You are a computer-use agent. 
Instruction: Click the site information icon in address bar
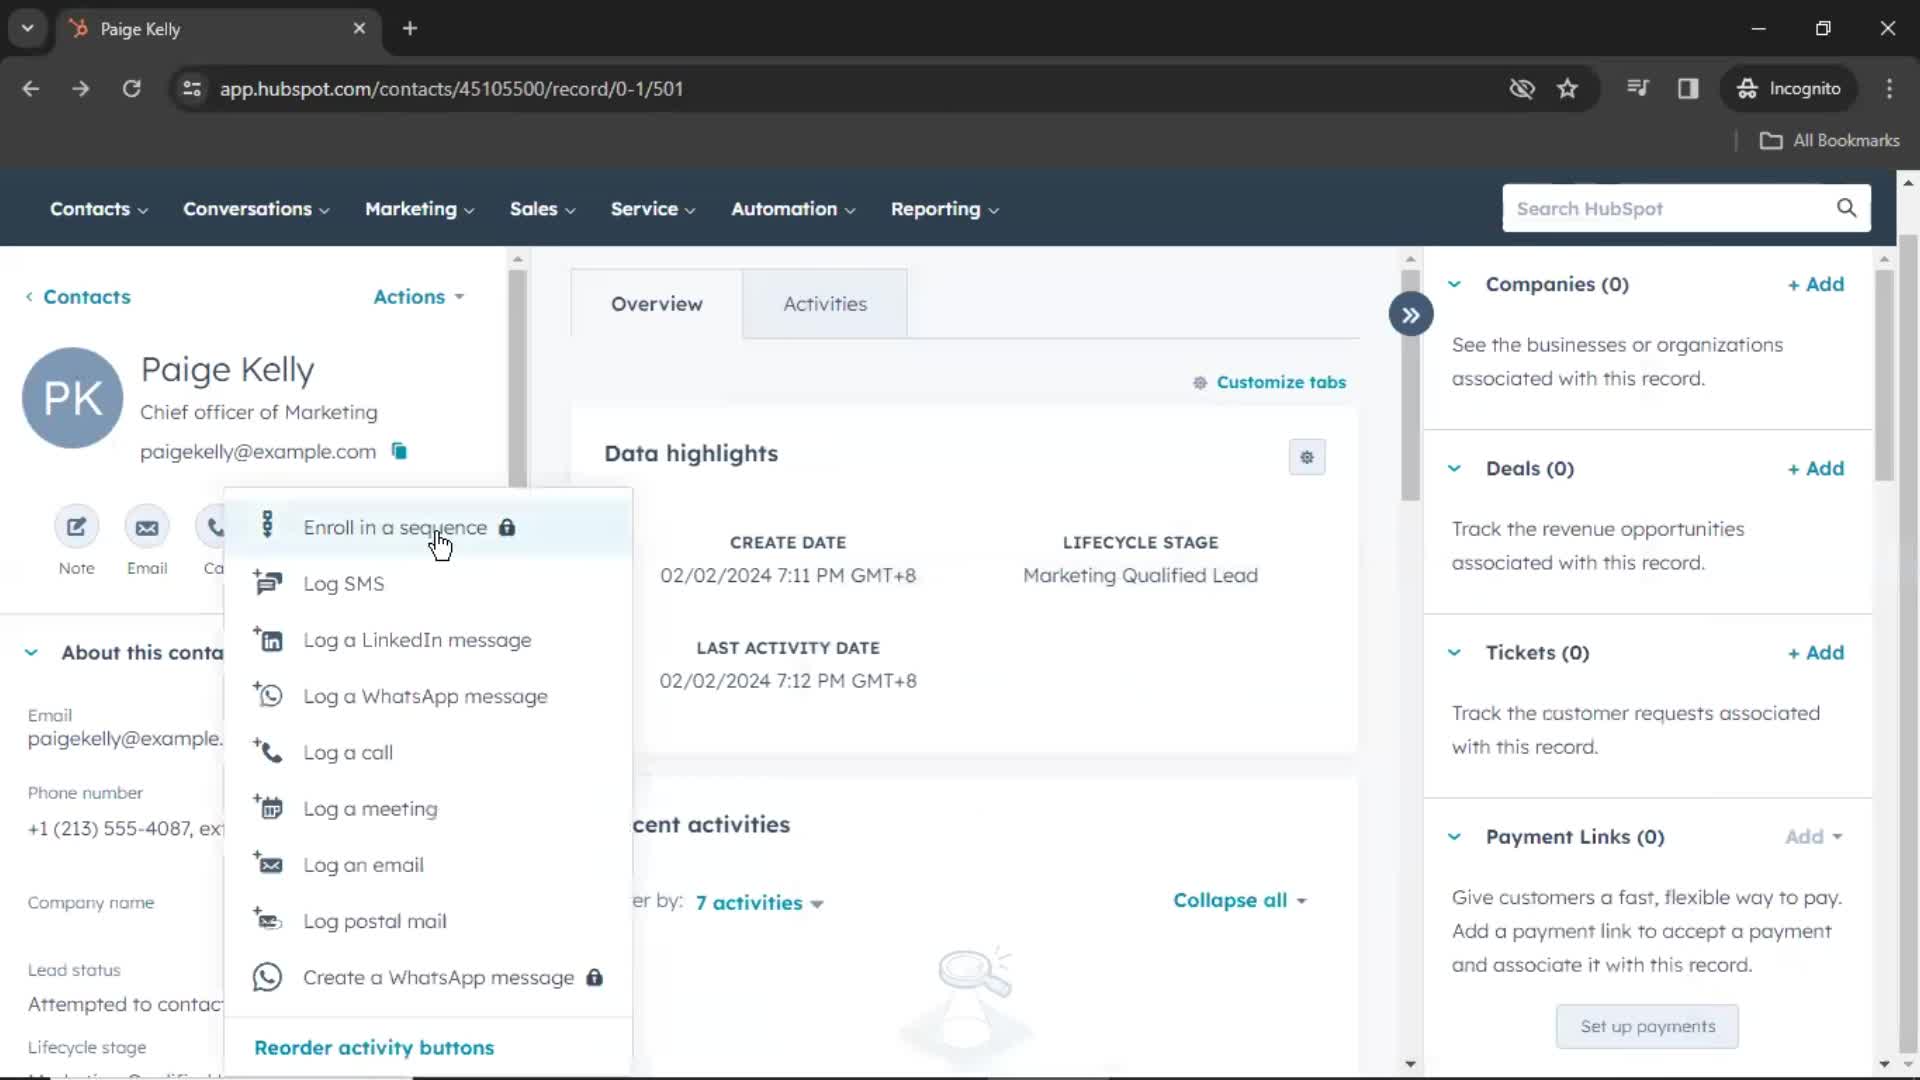pyautogui.click(x=192, y=88)
